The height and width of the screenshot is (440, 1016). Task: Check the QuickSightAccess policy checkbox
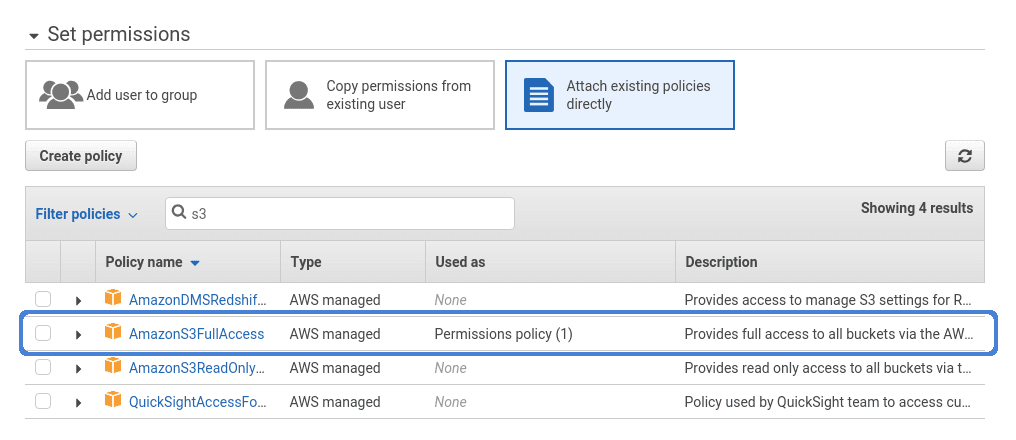point(43,402)
